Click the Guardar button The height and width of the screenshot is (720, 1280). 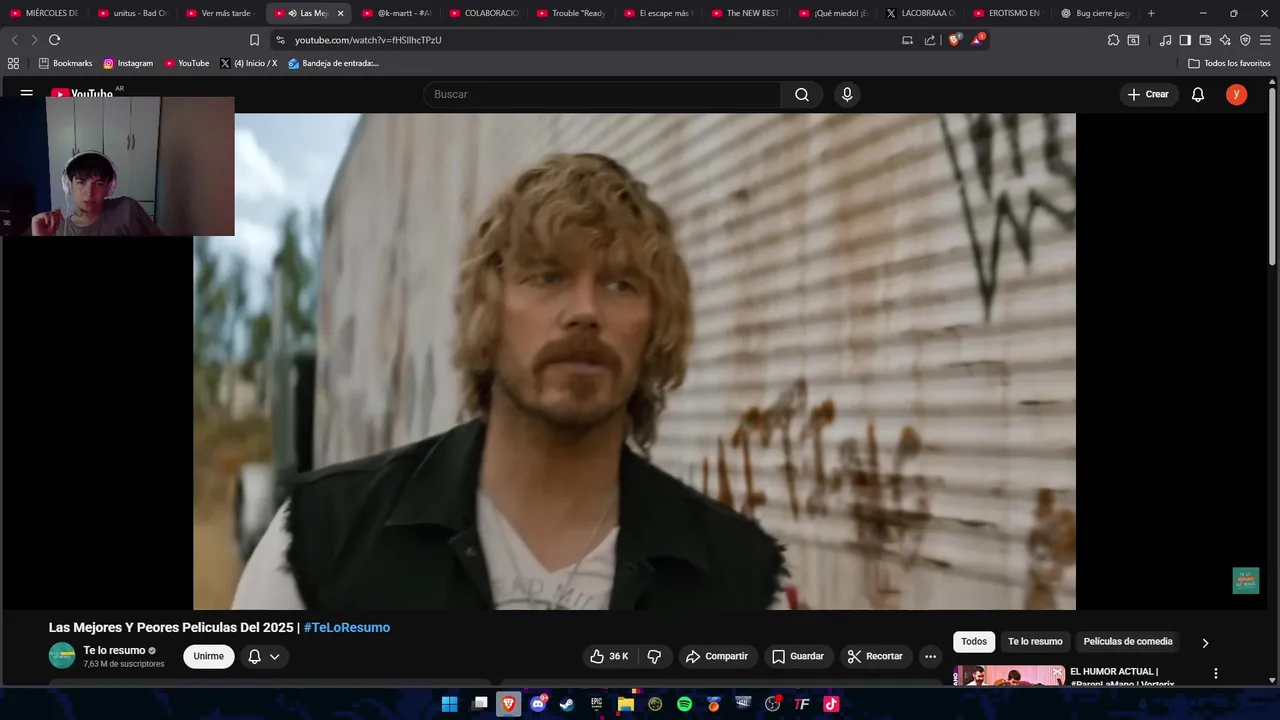[x=798, y=656]
